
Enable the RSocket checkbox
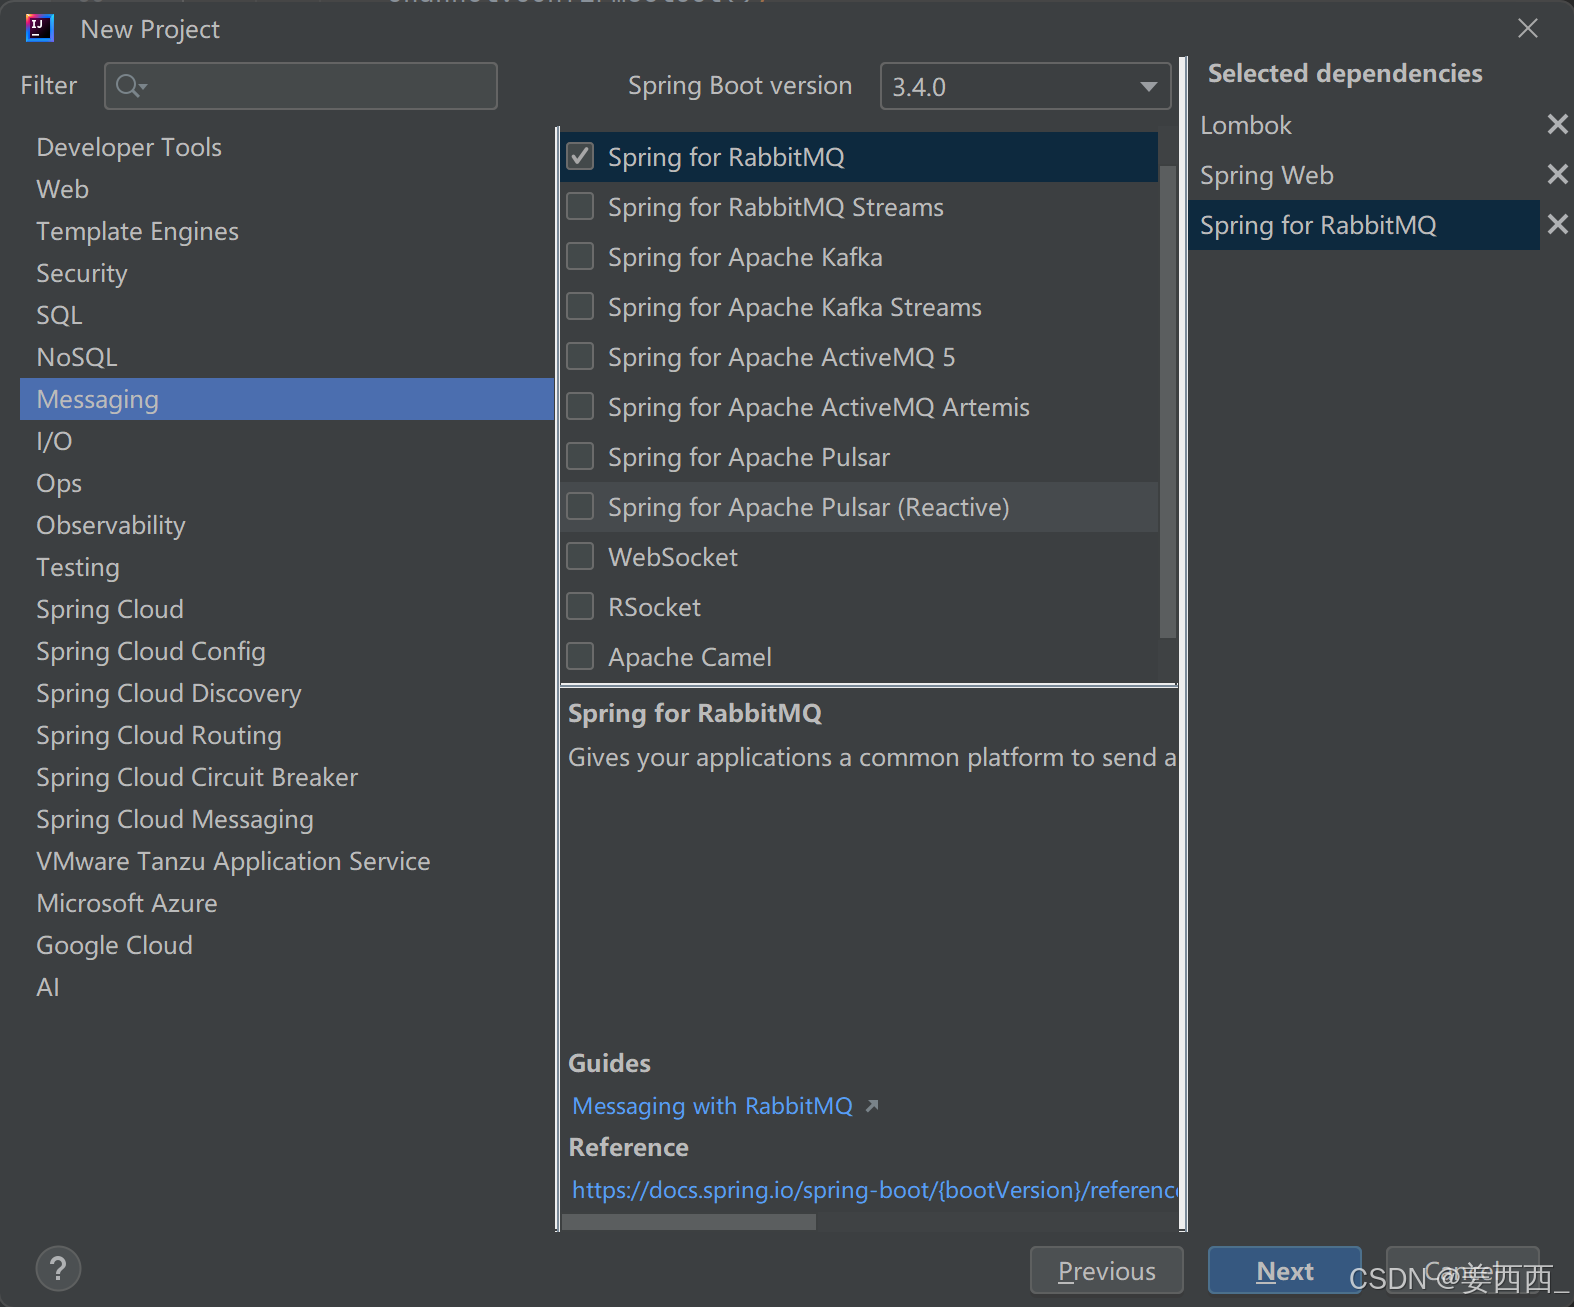coord(580,606)
